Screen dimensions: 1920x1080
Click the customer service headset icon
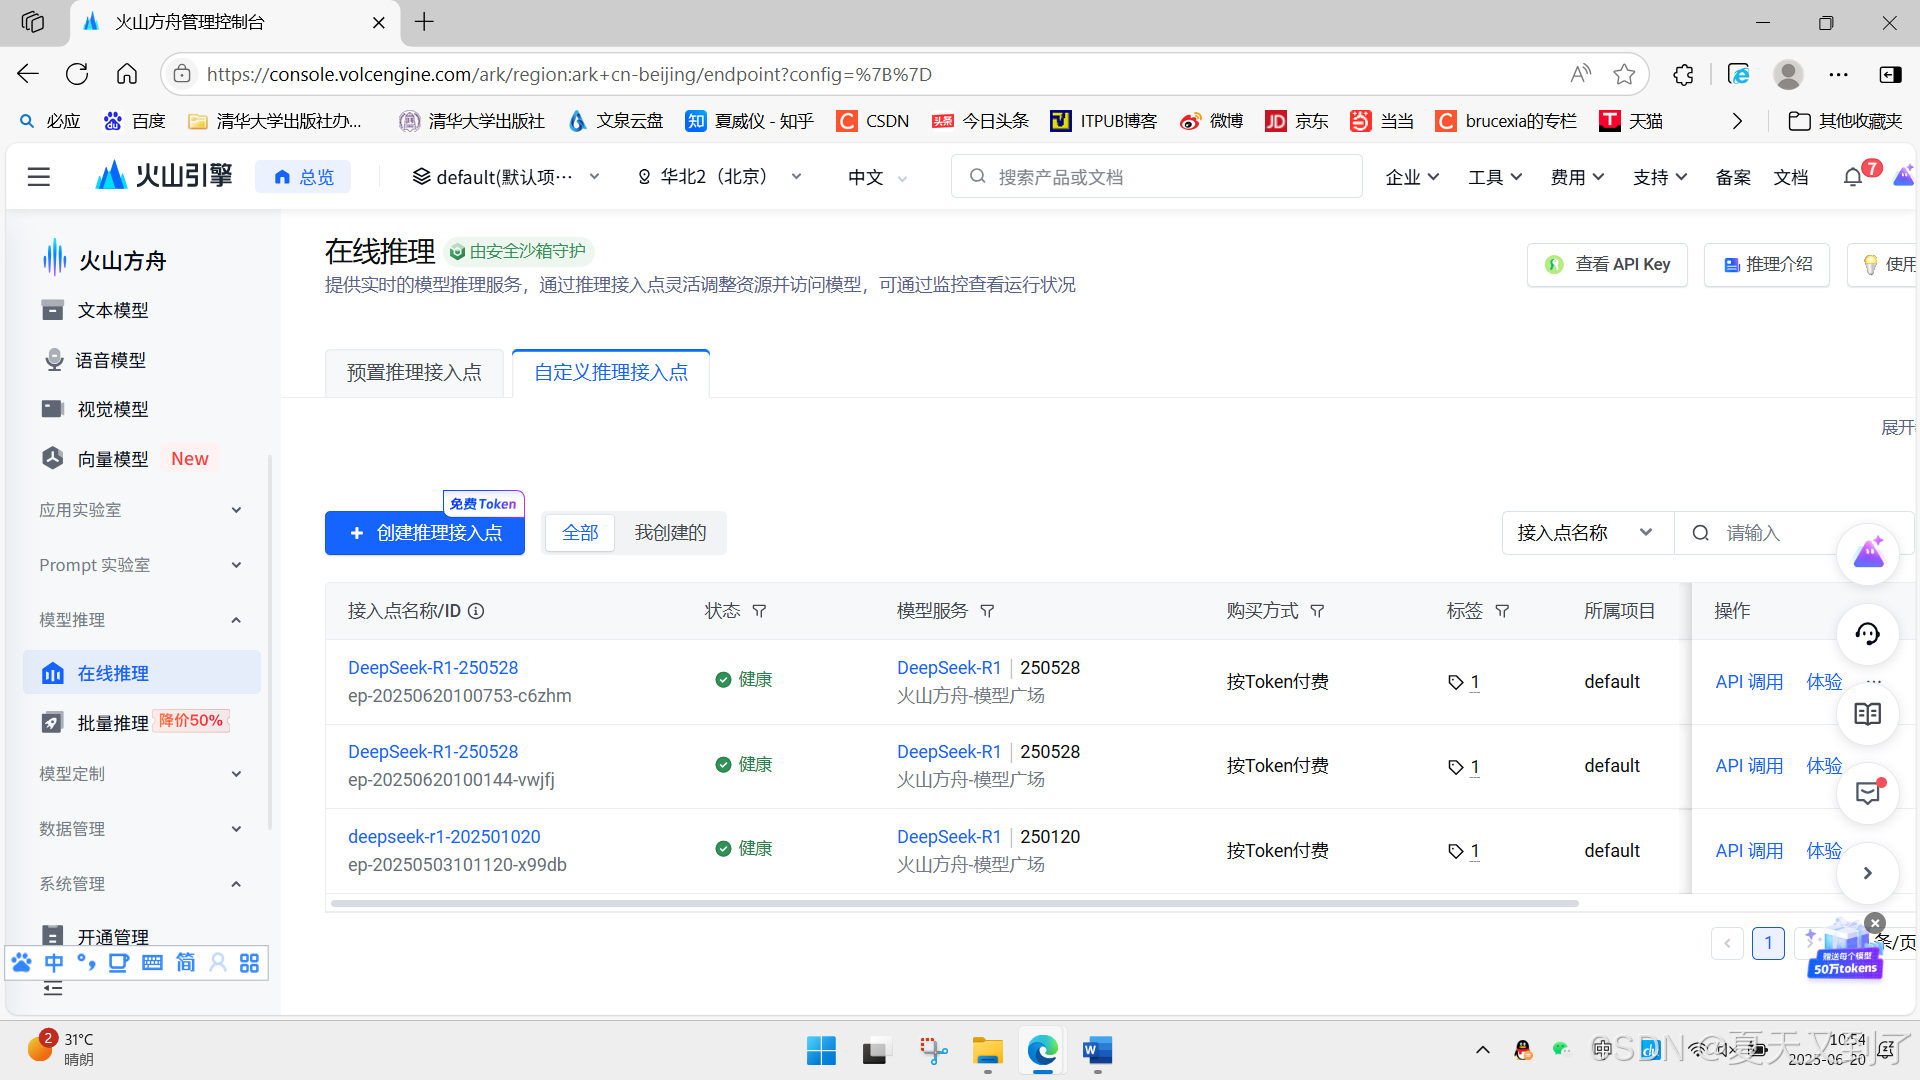point(1867,634)
